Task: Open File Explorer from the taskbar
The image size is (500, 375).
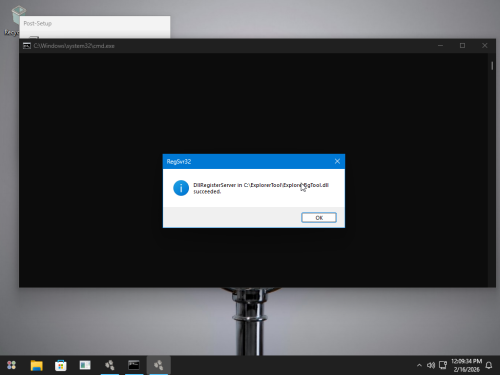Action: pyautogui.click(x=36, y=365)
